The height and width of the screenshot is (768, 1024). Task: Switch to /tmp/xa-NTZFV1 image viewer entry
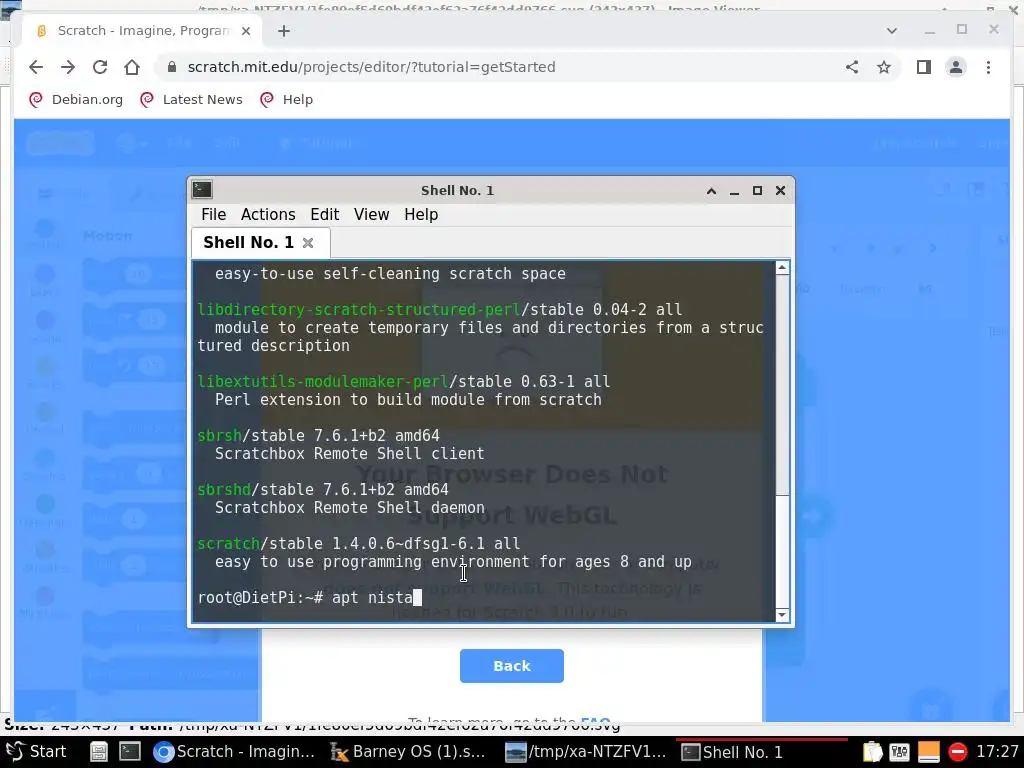[x=586, y=752]
